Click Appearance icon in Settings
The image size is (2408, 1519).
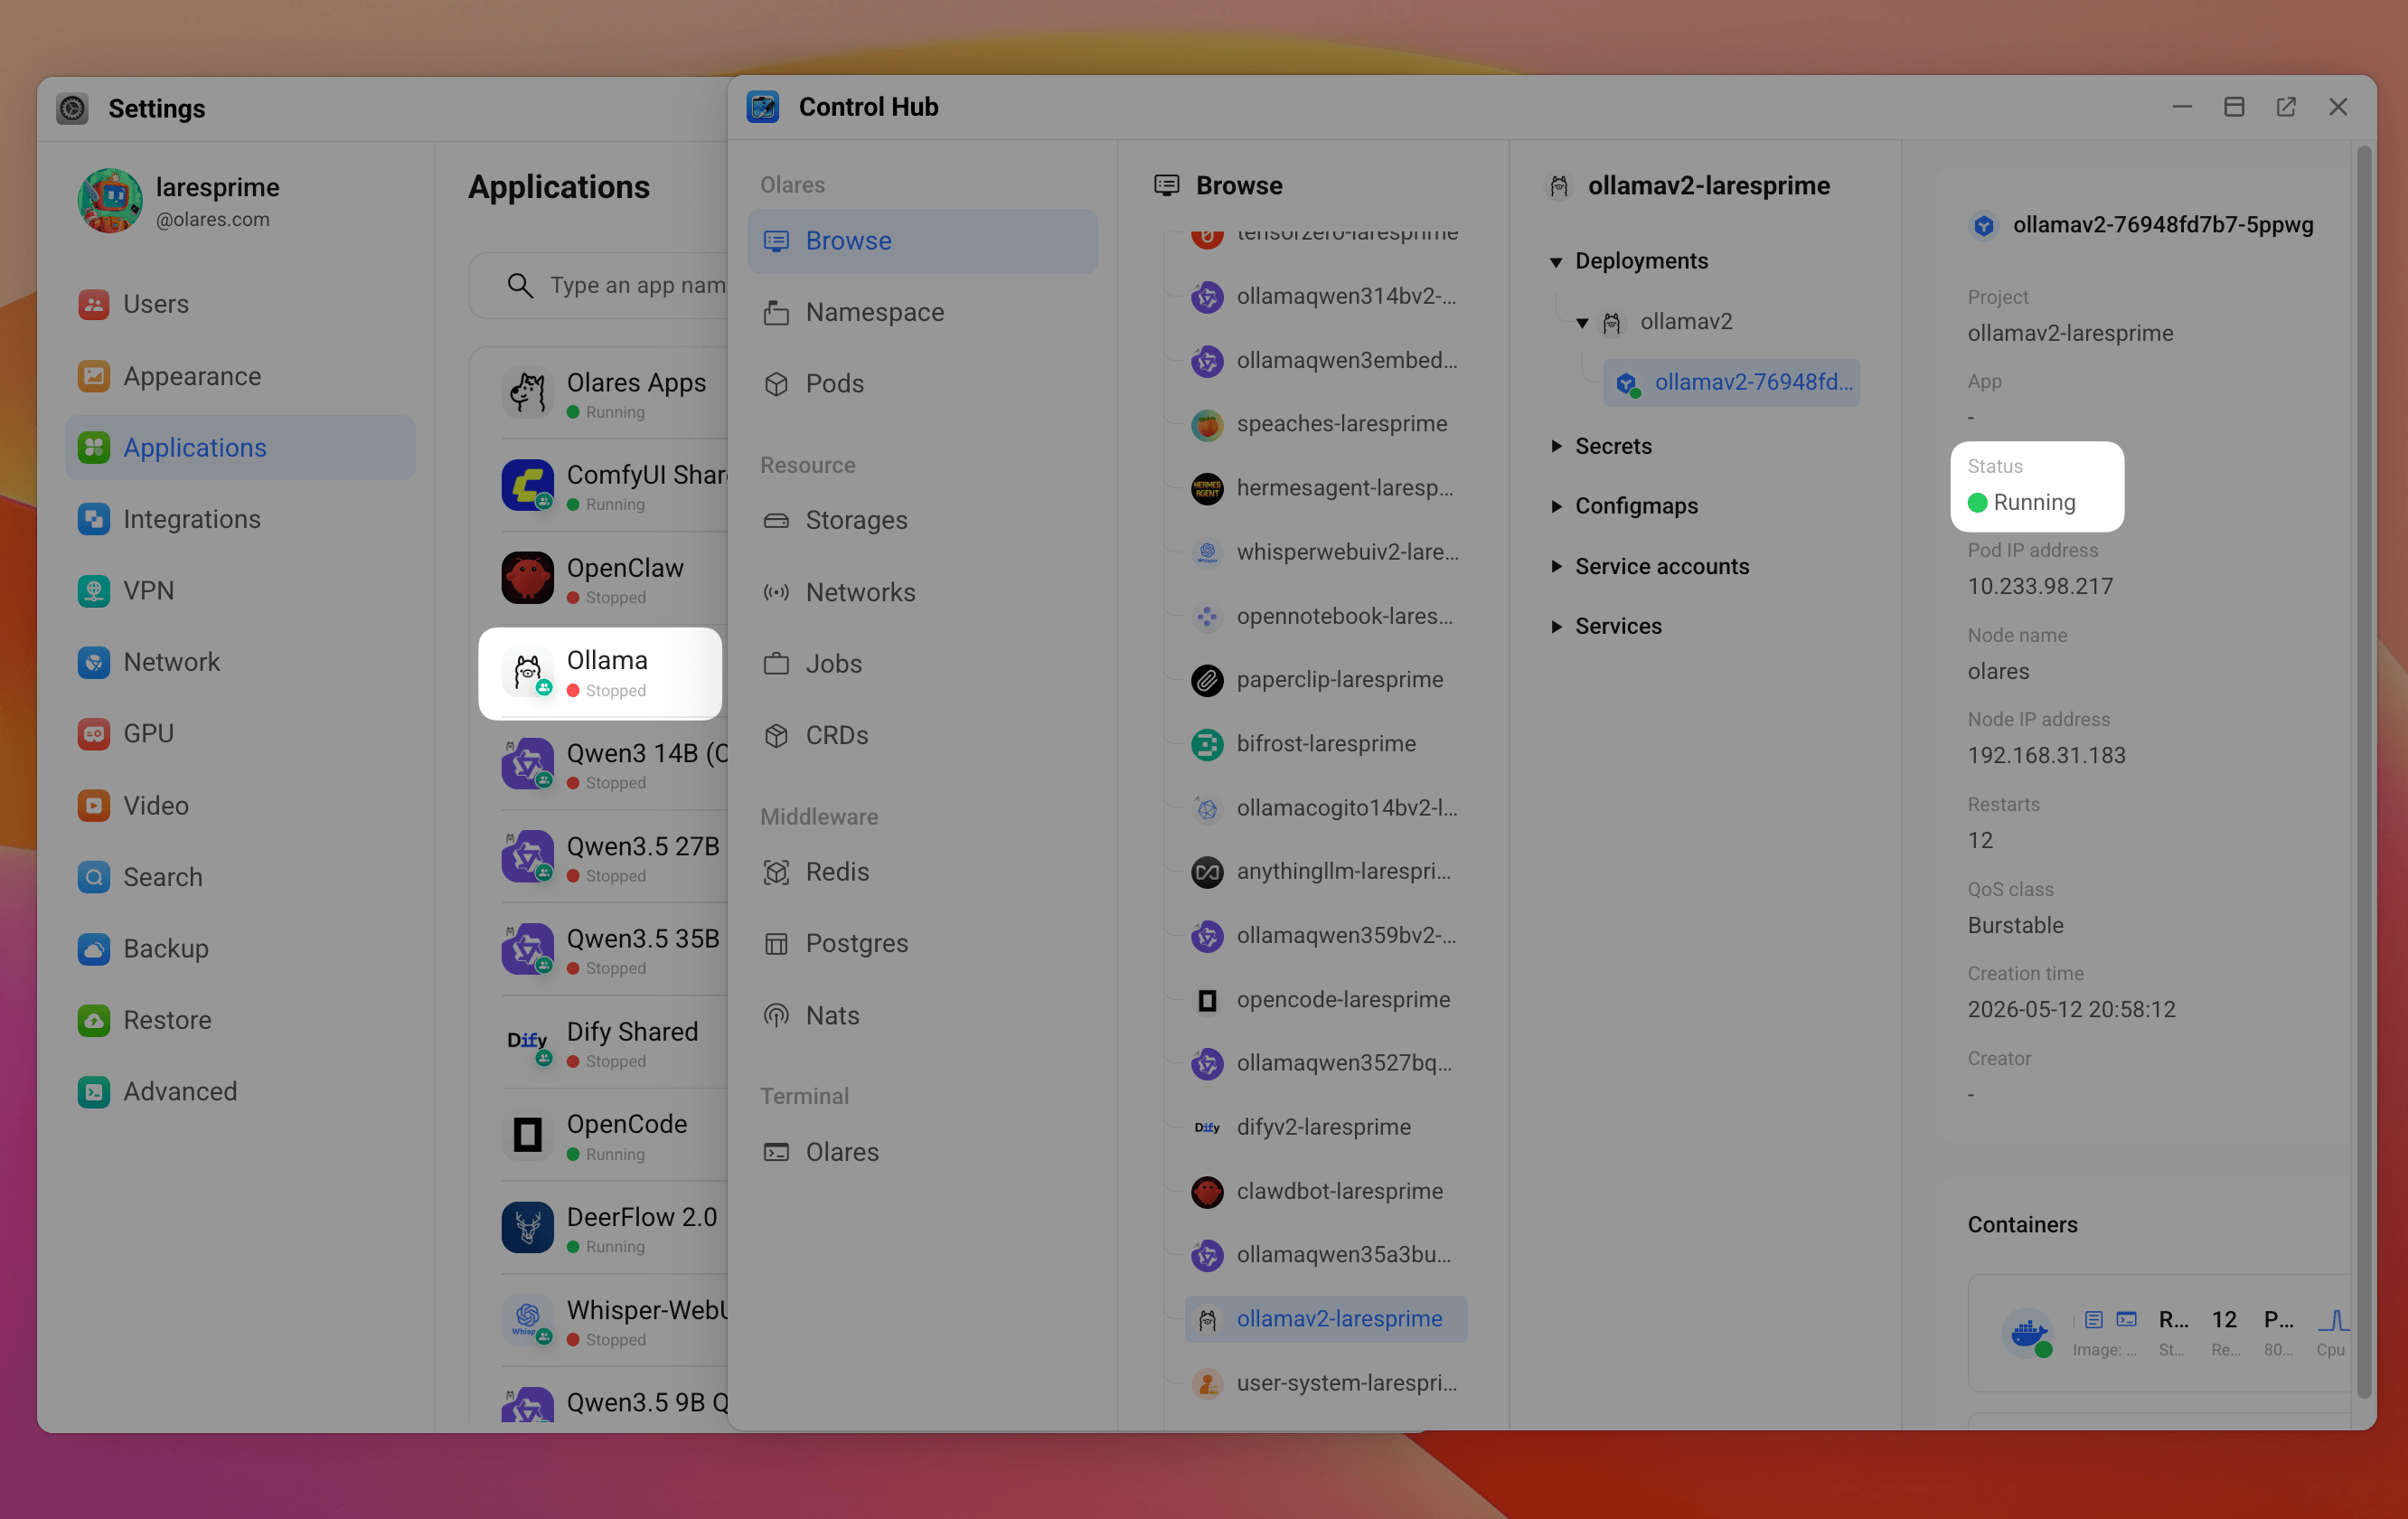click(93, 376)
